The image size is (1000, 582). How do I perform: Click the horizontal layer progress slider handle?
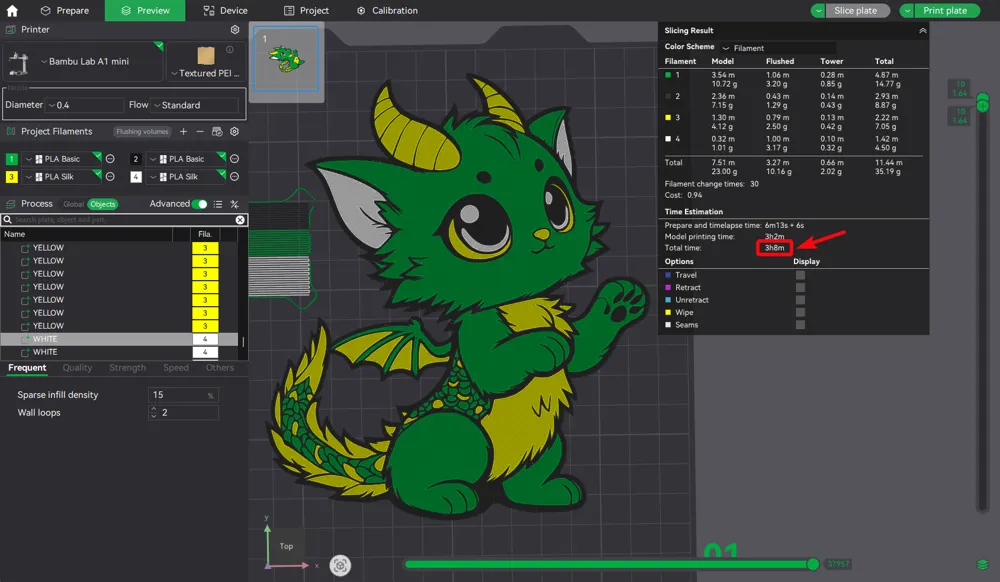(x=813, y=564)
